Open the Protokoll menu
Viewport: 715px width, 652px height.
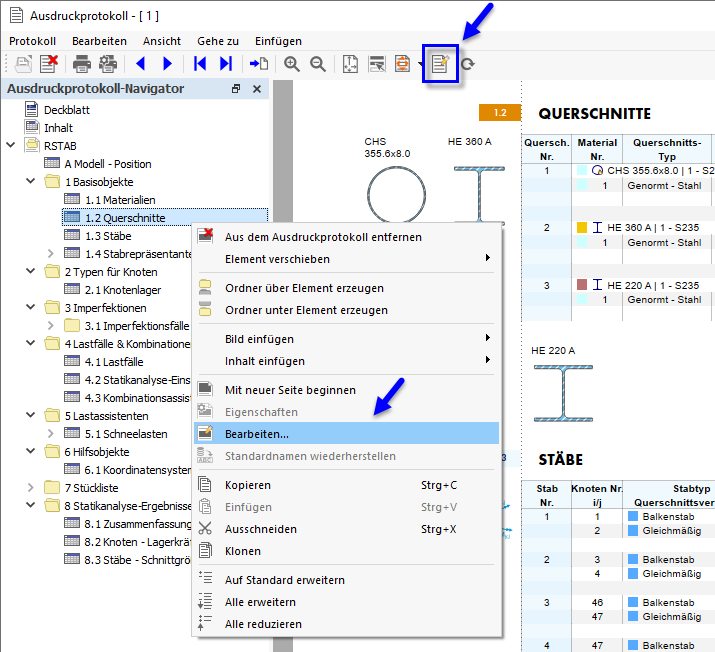point(32,41)
